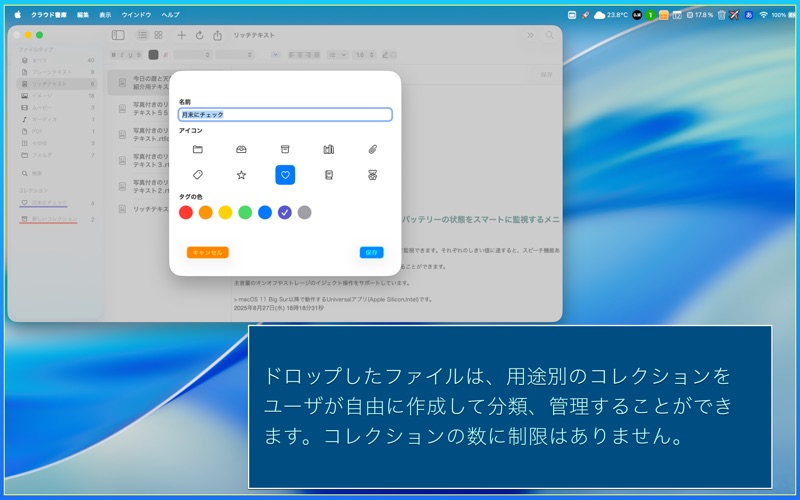
Task: Pick the yellow tag color
Action: tap(225, 212)
